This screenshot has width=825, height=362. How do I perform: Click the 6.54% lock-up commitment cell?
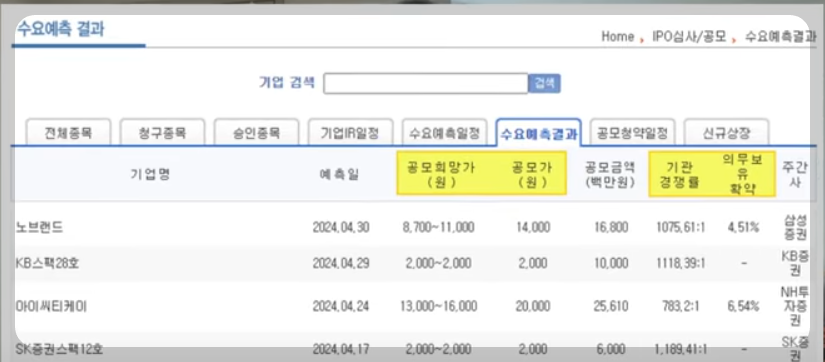pos(743,306)
